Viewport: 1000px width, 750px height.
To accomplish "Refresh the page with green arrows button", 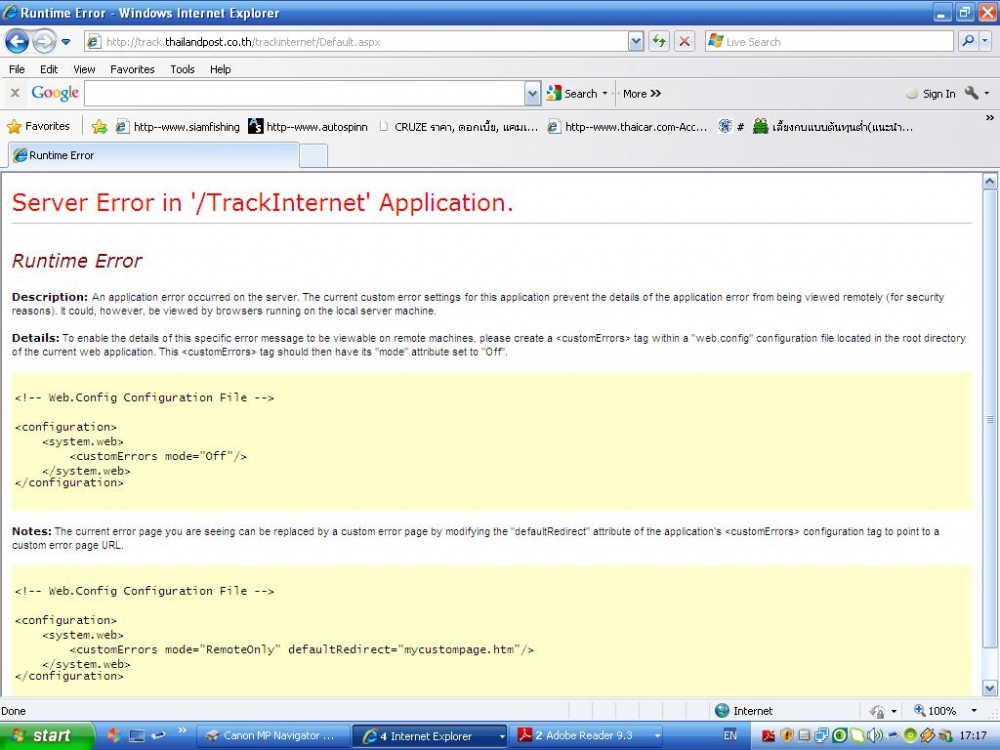I will click(659, 42).
